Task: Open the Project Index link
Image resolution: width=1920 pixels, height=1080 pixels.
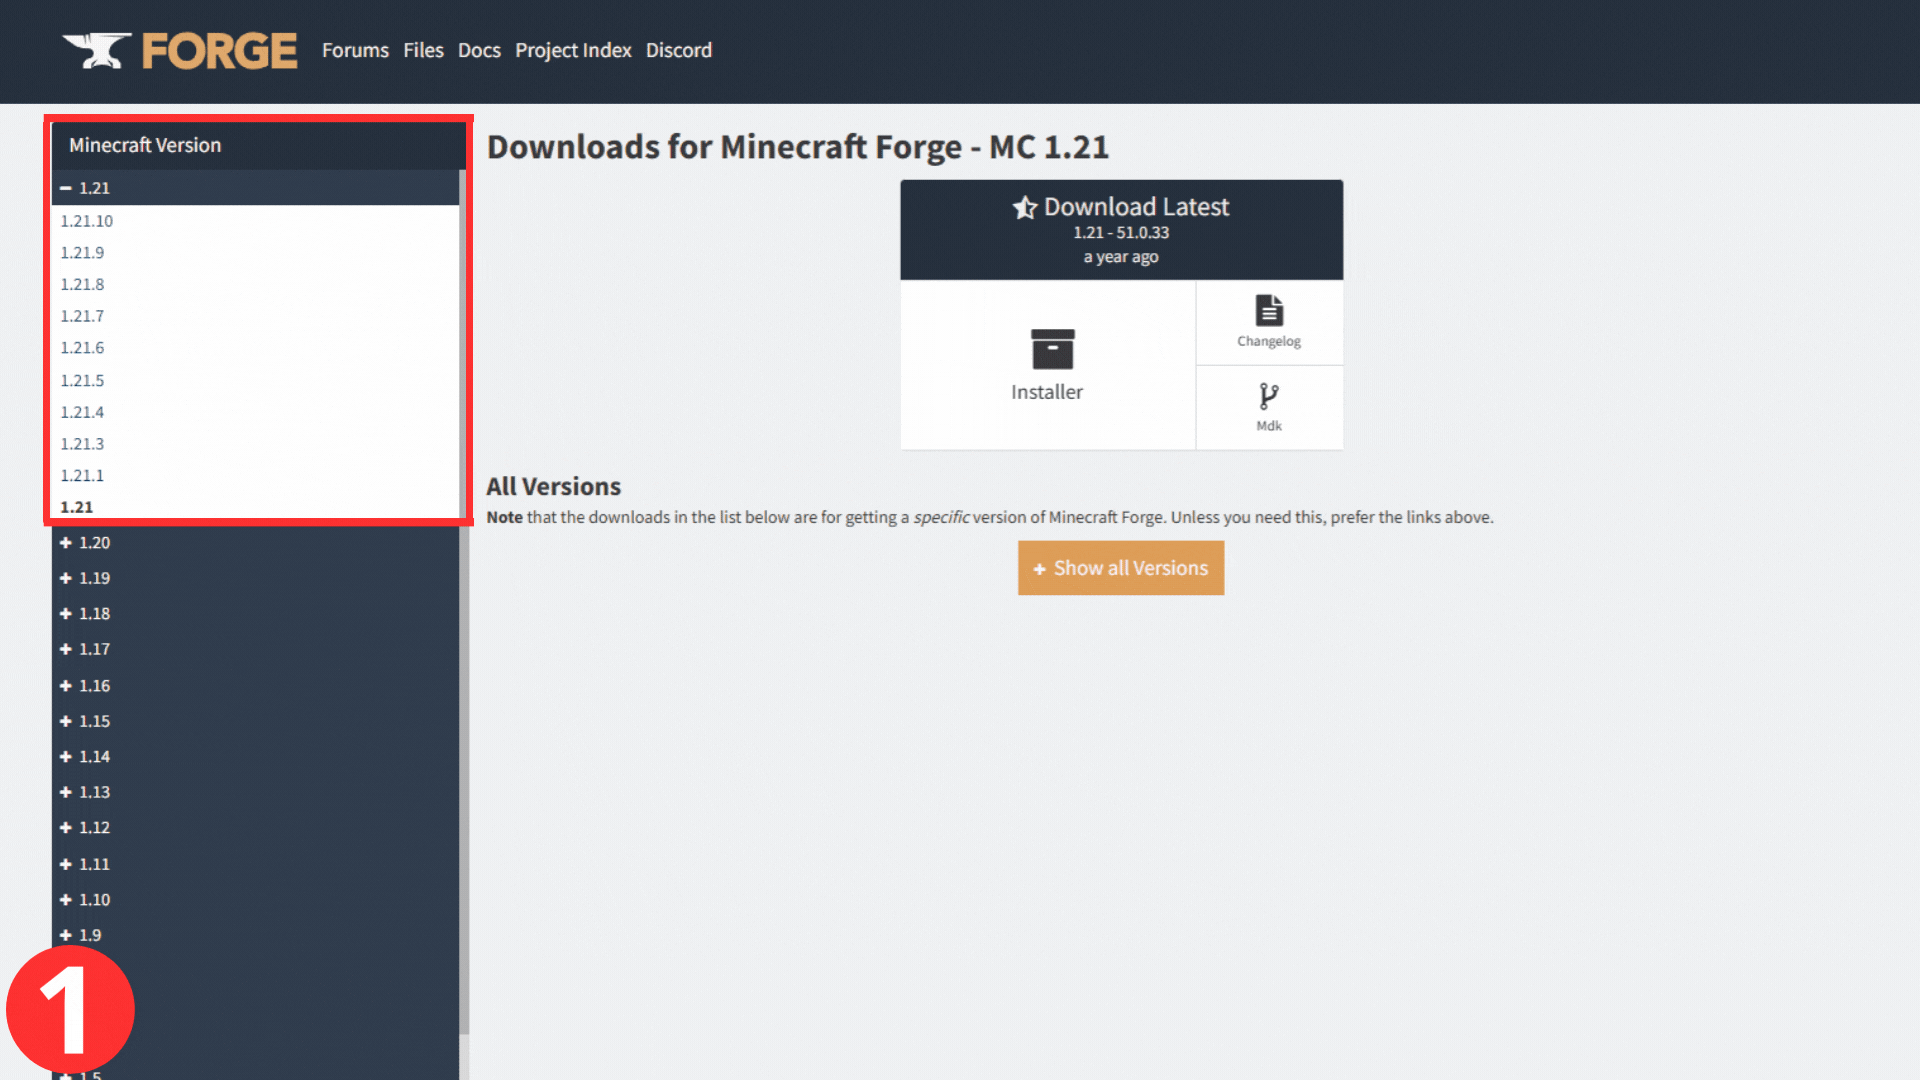Action: (573, 50)
